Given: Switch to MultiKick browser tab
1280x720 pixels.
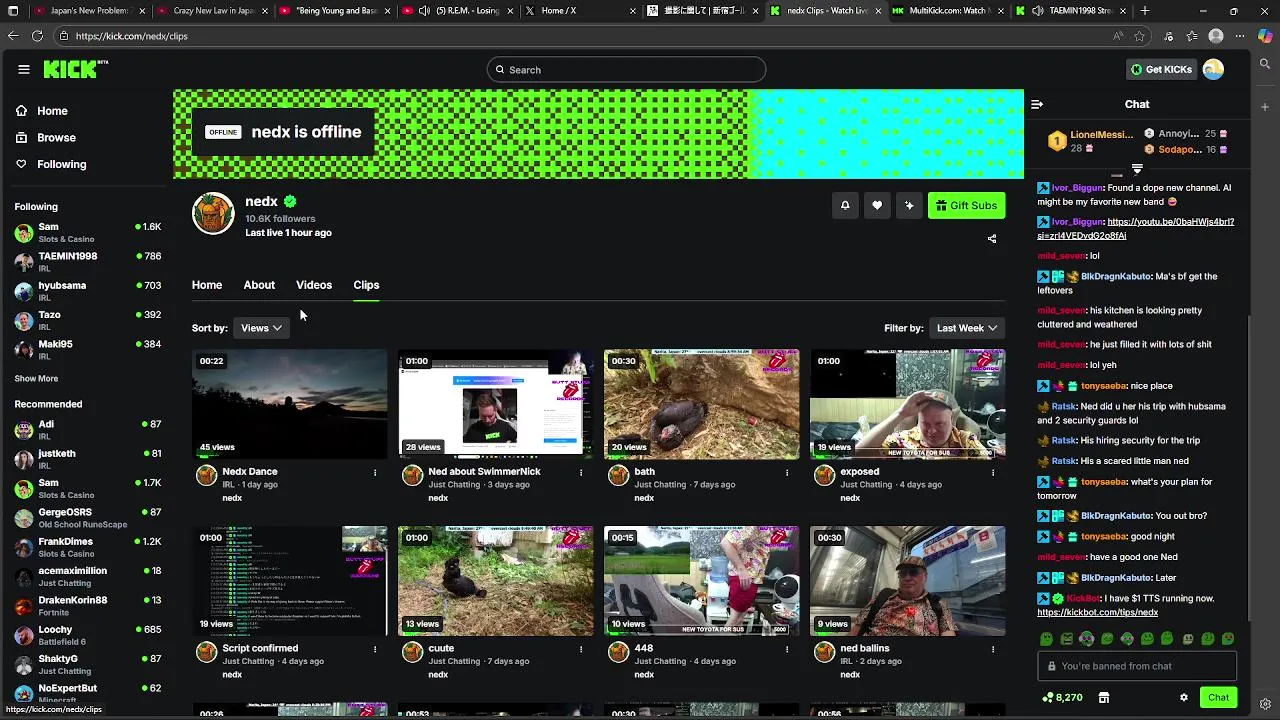Looking at the screenshot, I should coord(945,11).
